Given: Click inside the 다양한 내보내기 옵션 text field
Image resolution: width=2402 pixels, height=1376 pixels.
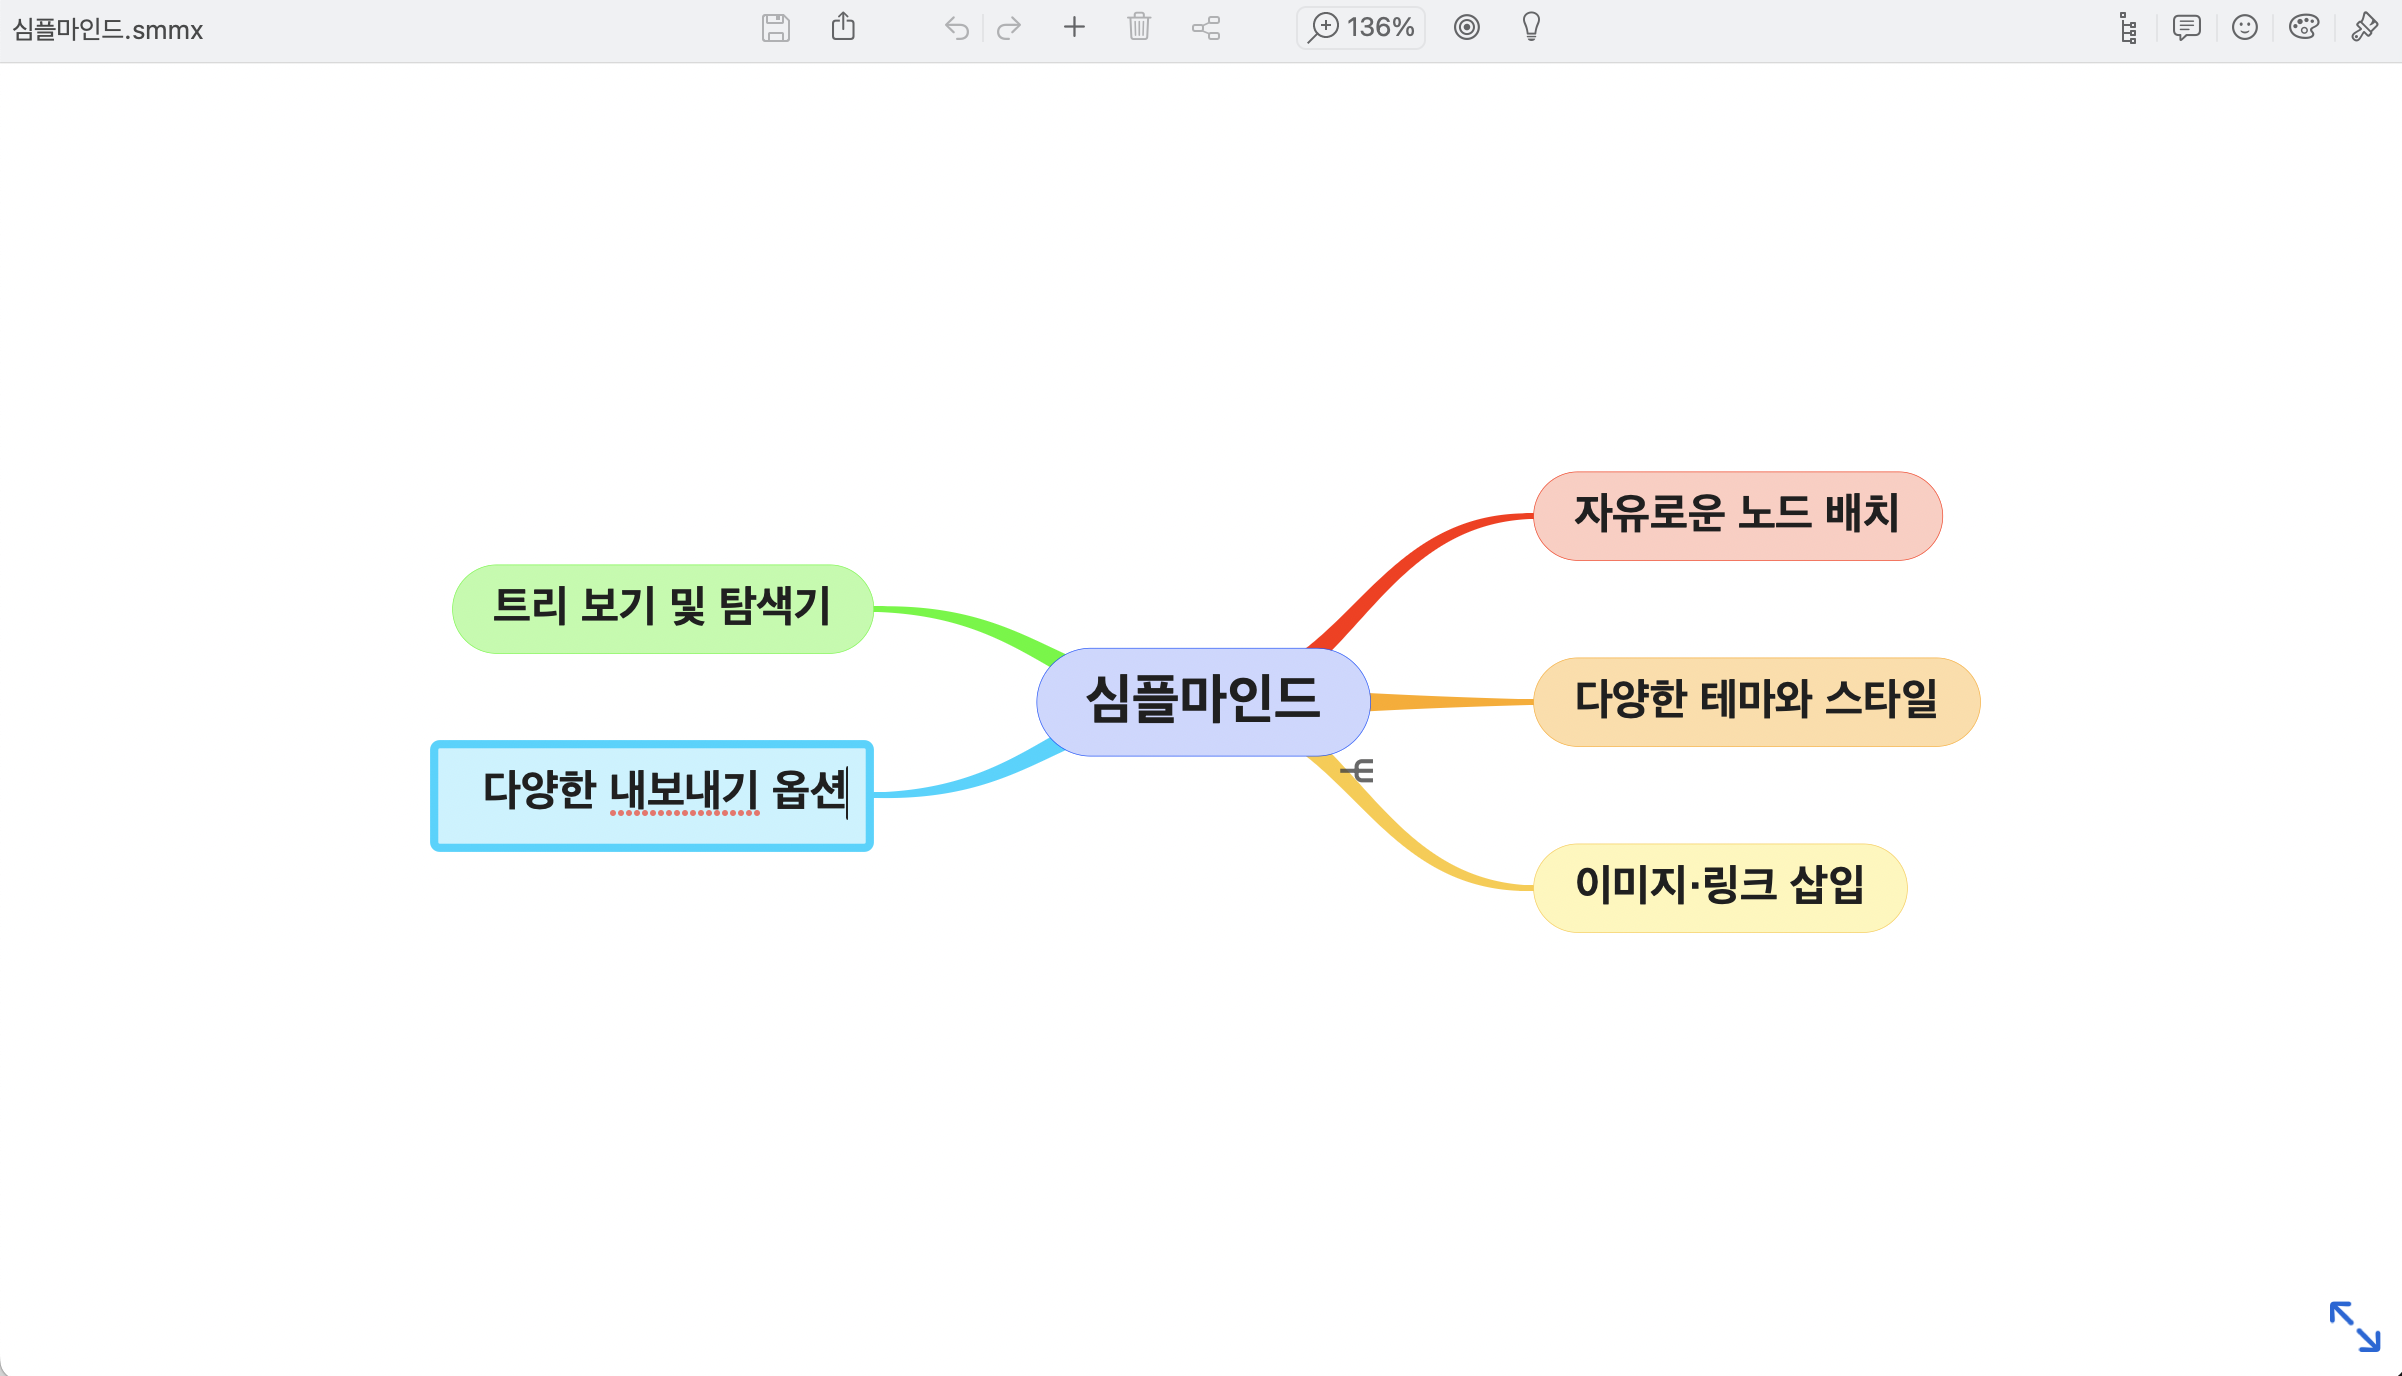Looking at the screenshot, I should click(652, 796).
